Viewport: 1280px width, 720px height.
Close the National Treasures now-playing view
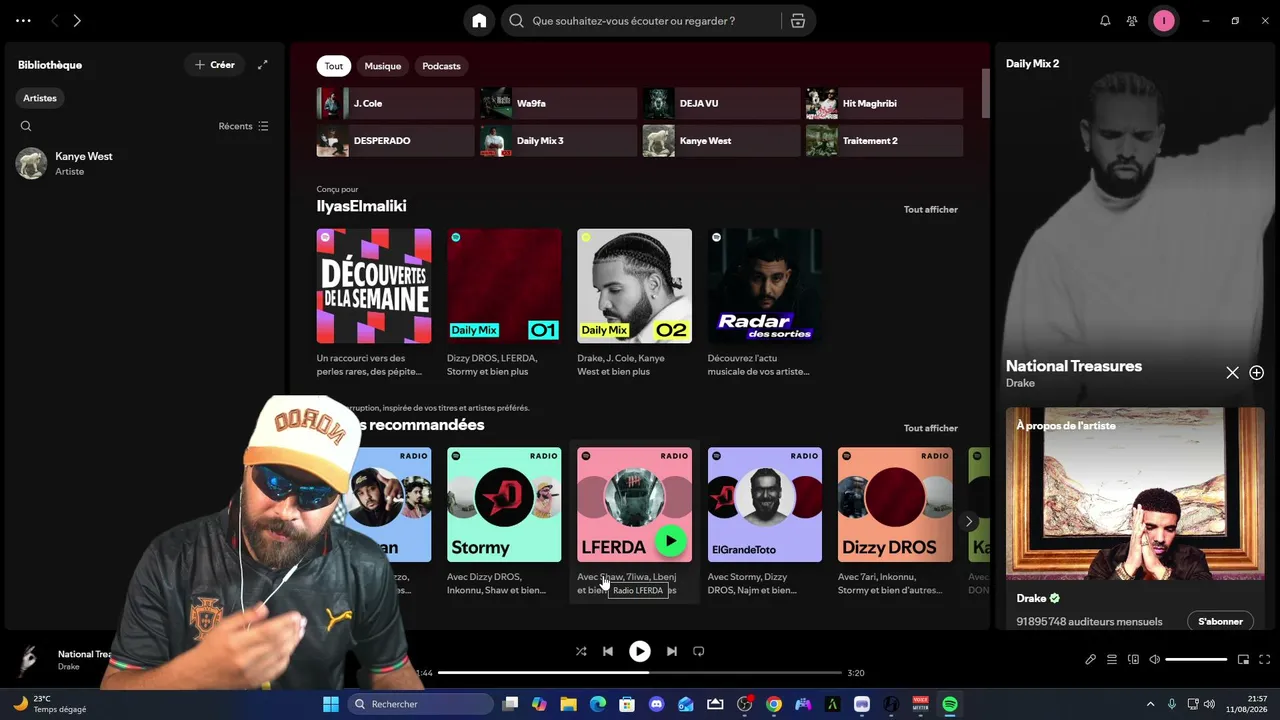(x=1232, y=372)
